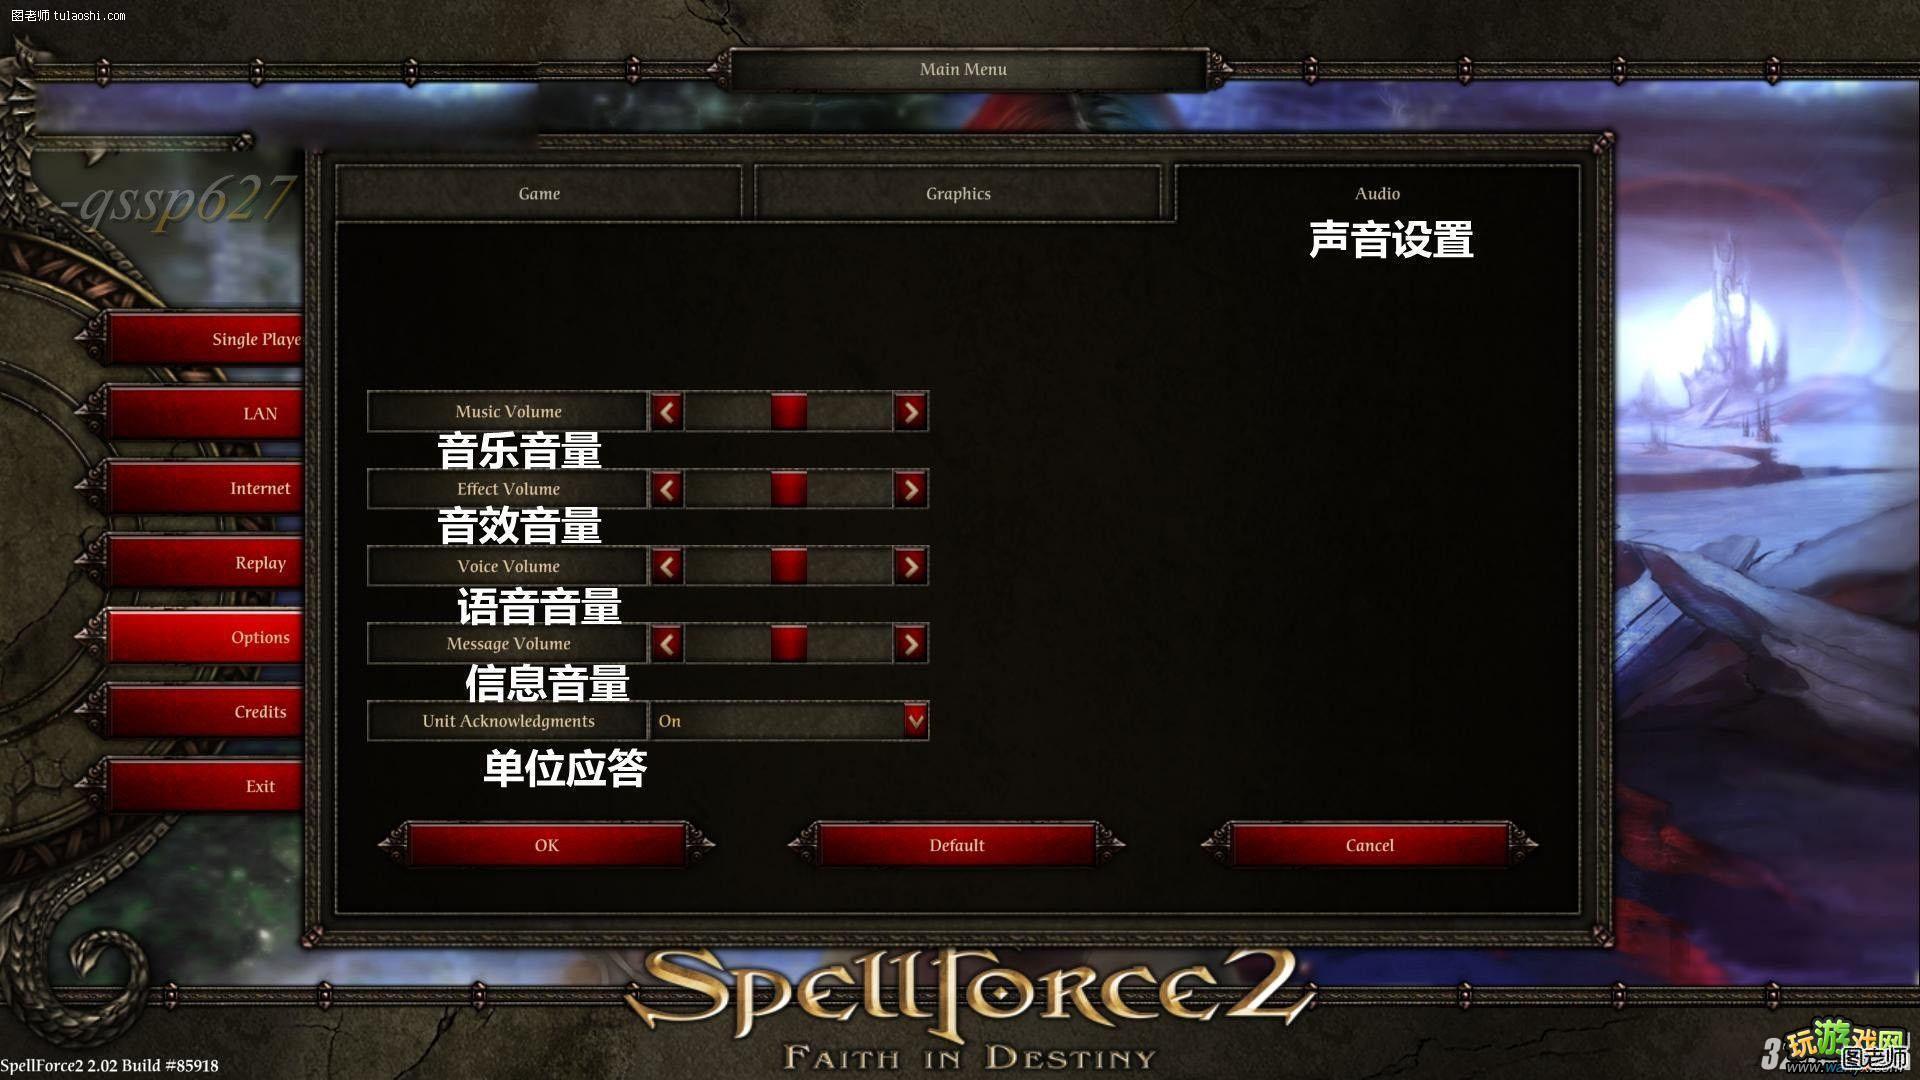Image resolution: width=1920 pixels, height=1080 pixels.
Task: Click Cancel to discard changes
Action: [1370, 844]
